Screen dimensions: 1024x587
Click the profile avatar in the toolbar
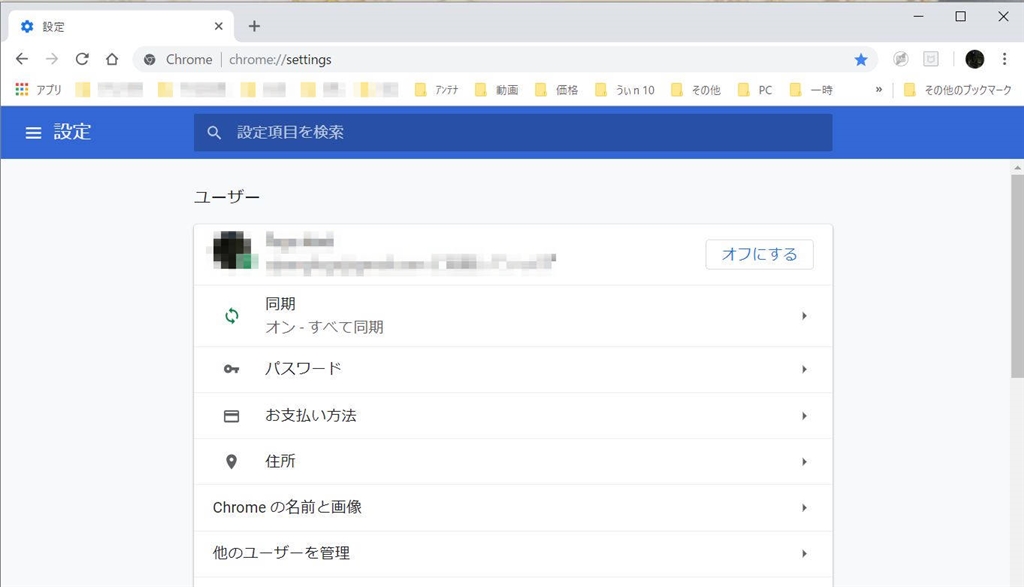coord(974,59)
